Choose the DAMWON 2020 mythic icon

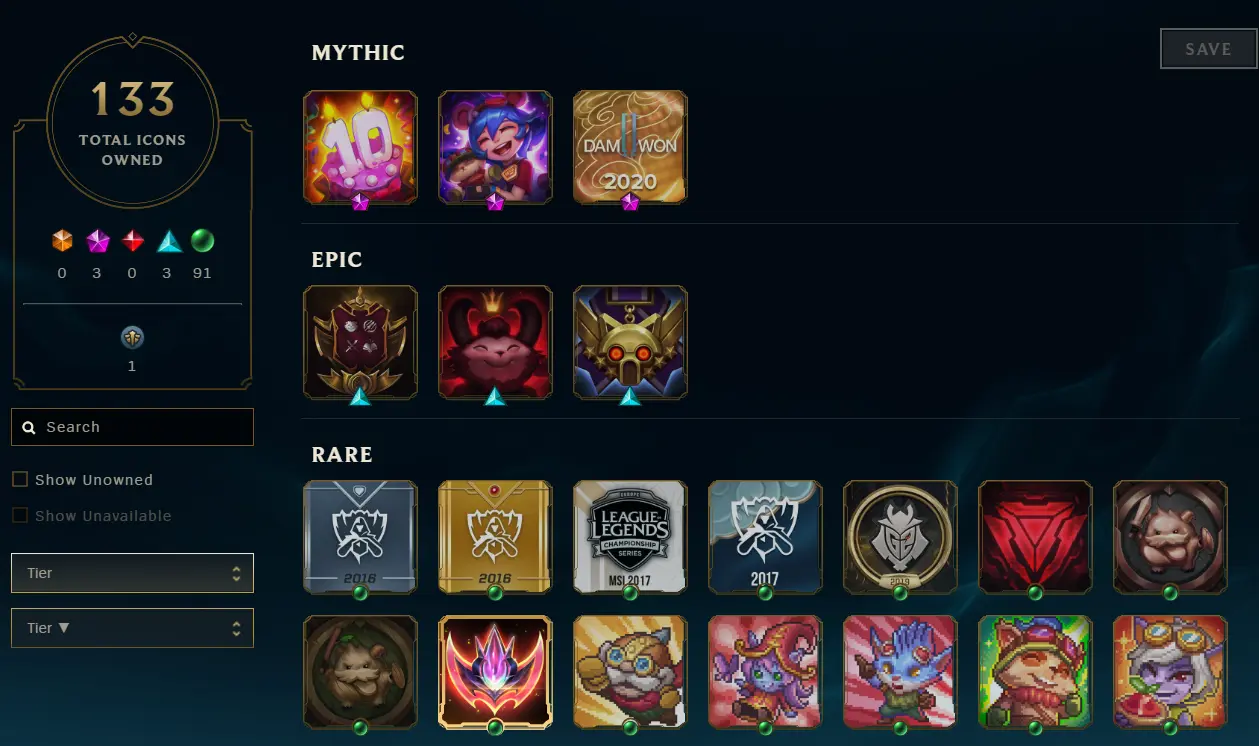[630, 147]
